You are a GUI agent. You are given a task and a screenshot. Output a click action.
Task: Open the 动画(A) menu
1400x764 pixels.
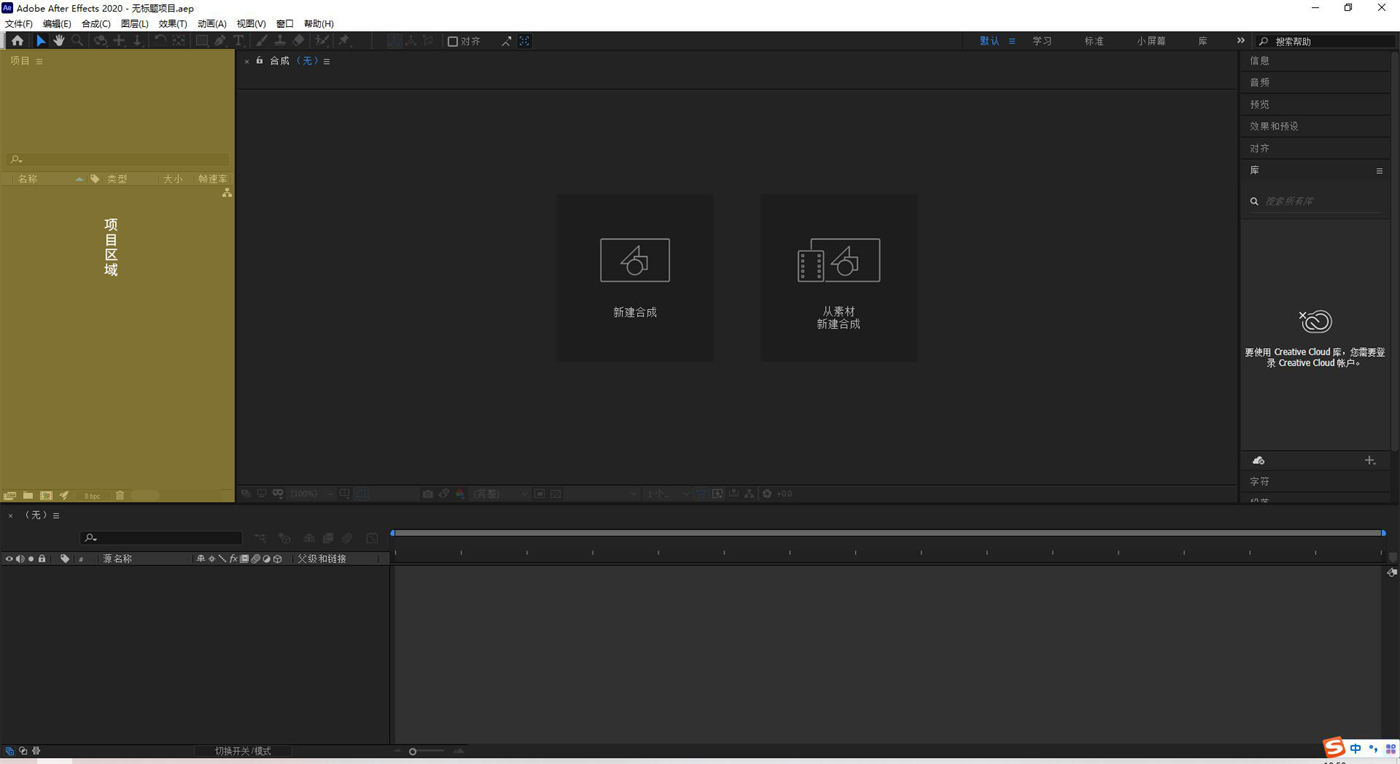tap(212, 24)
